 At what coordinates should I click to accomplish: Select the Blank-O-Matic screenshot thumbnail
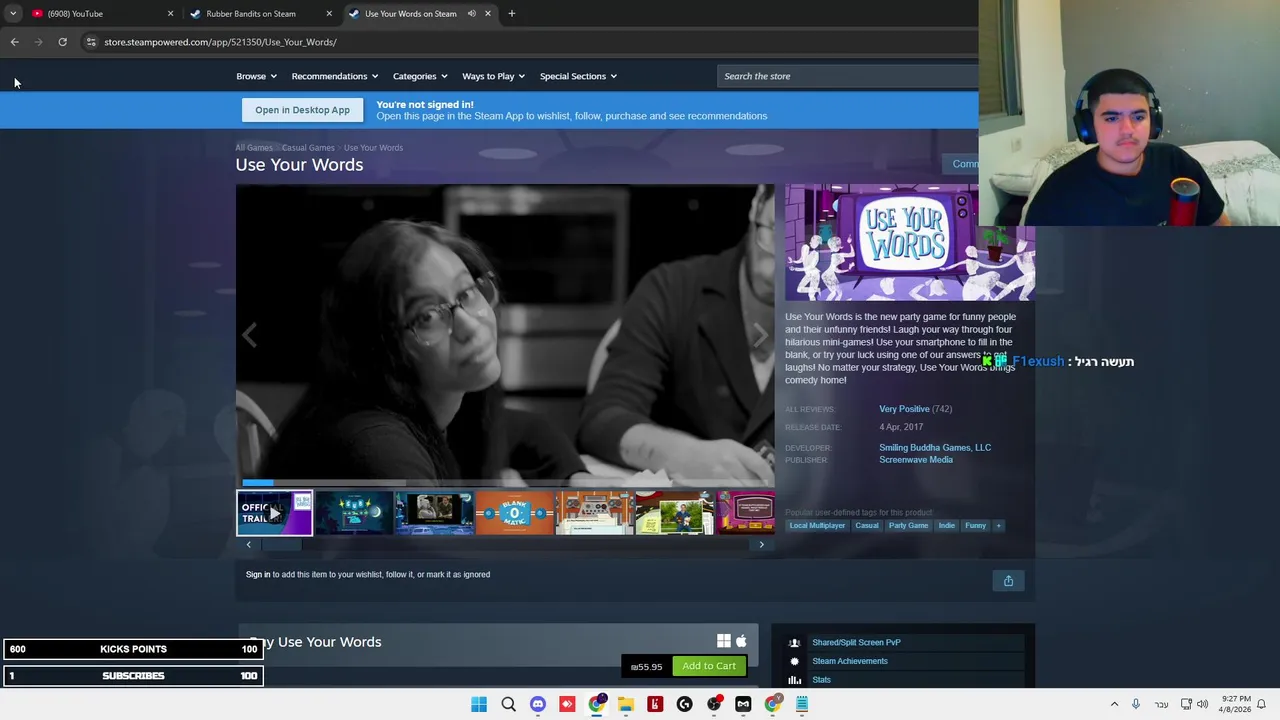pyautogui.click(x=514, y=513)
